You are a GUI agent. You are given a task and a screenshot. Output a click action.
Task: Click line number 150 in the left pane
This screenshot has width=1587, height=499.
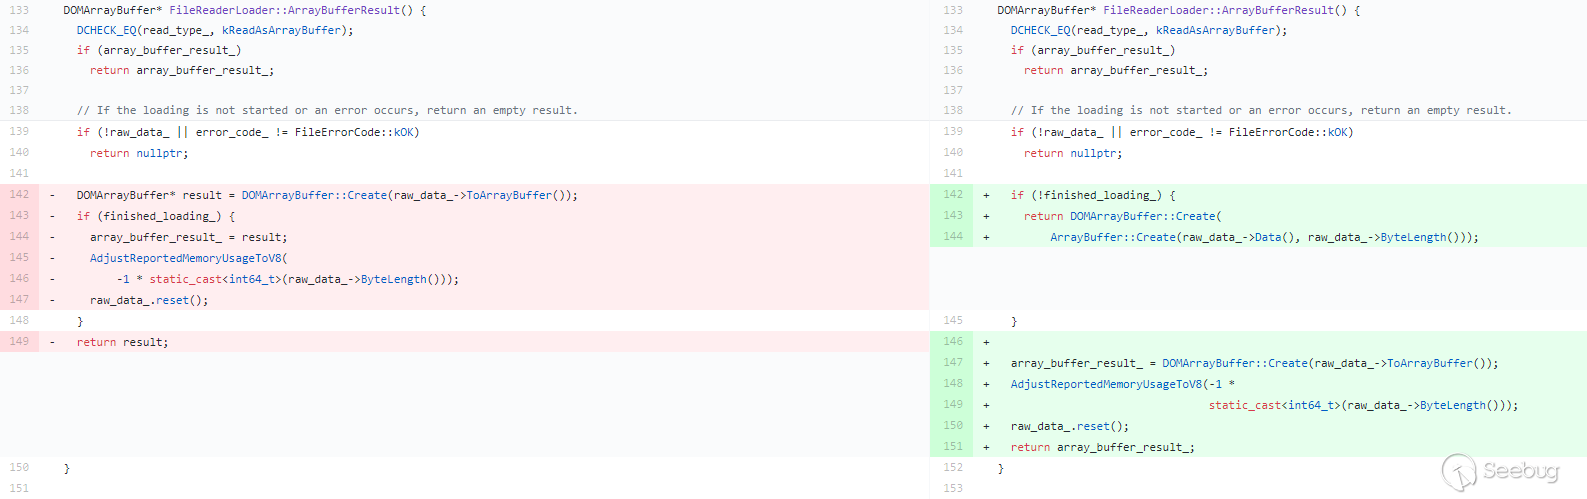pos(19,467)
